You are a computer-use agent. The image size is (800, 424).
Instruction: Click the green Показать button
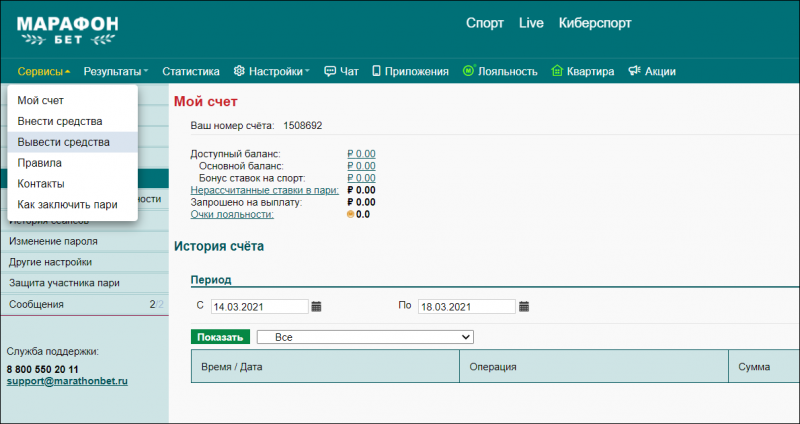[220, 337]
